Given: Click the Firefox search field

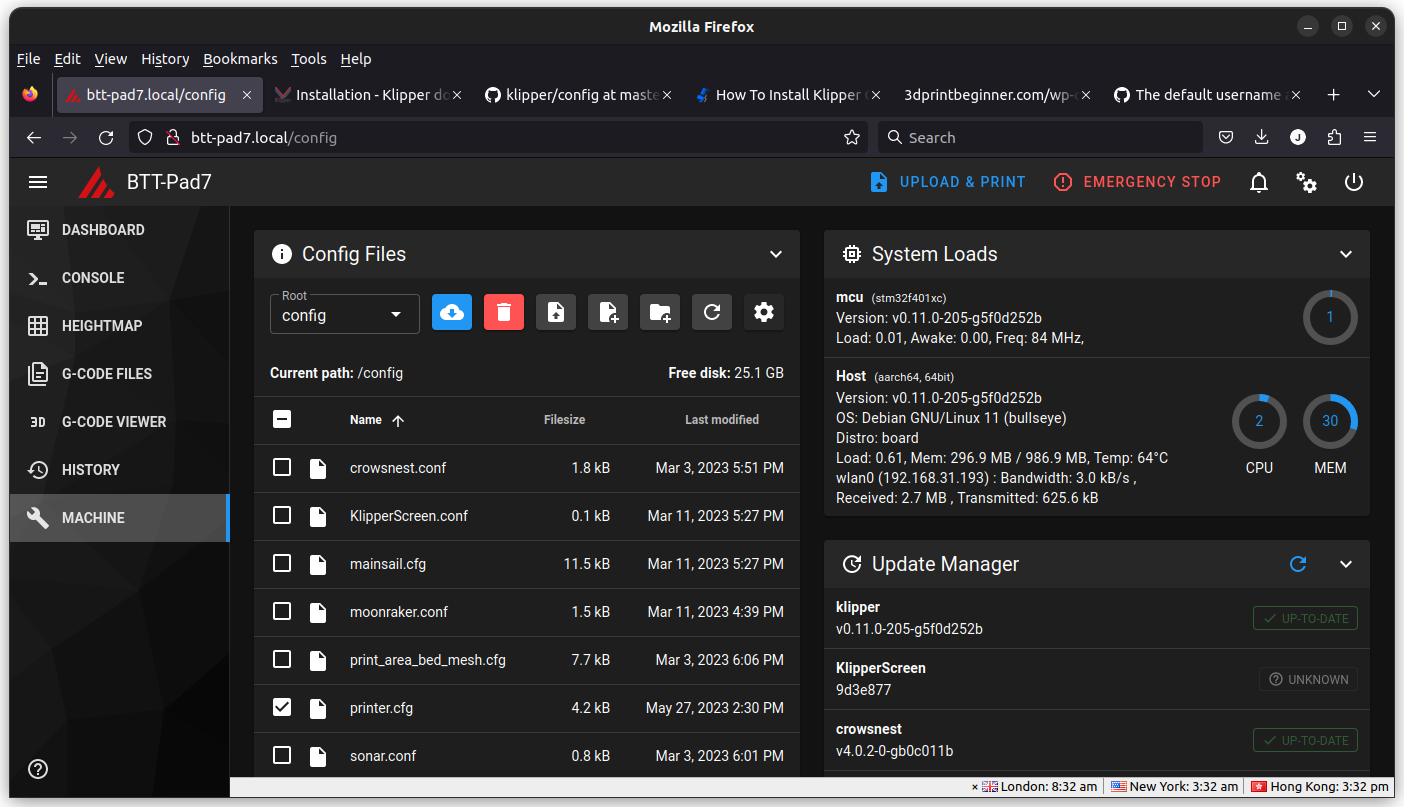Looking at the screenshot, I should (1040, 137).
